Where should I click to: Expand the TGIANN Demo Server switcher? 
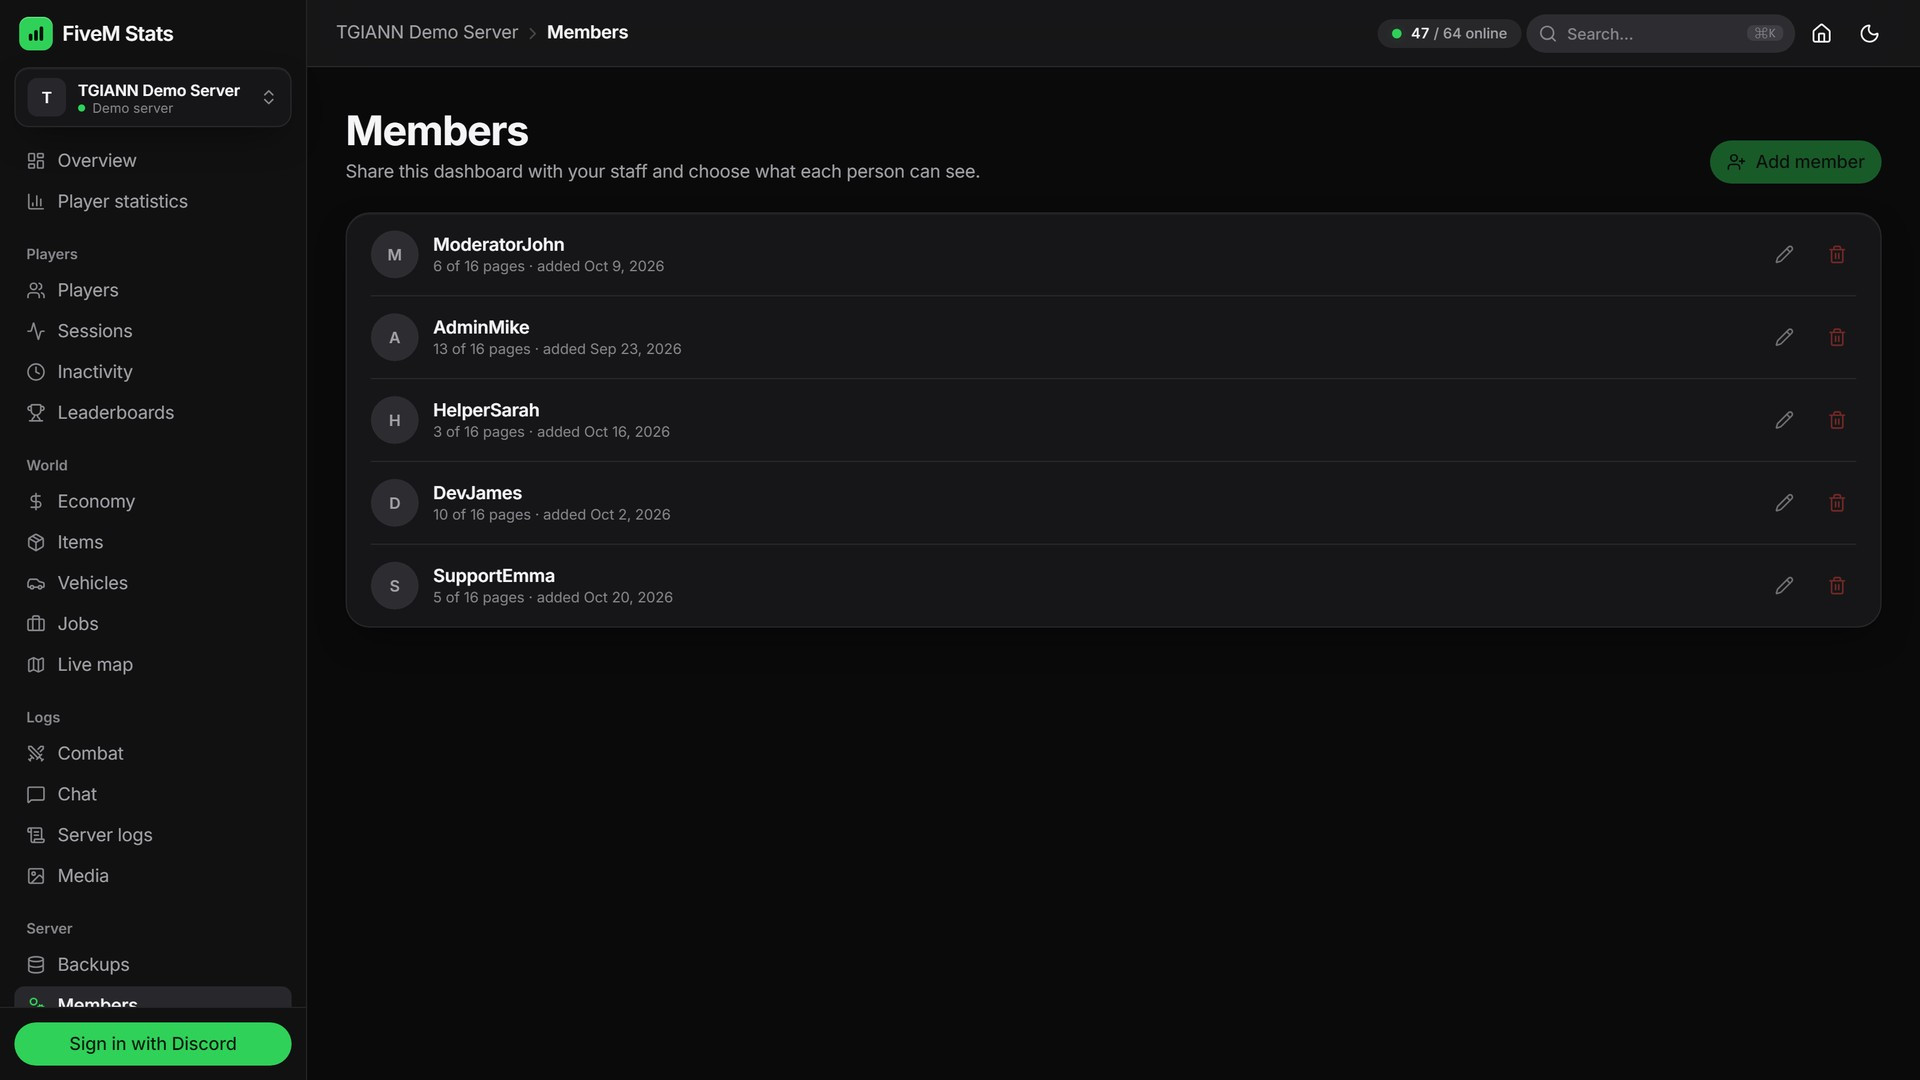pos(153,97)
